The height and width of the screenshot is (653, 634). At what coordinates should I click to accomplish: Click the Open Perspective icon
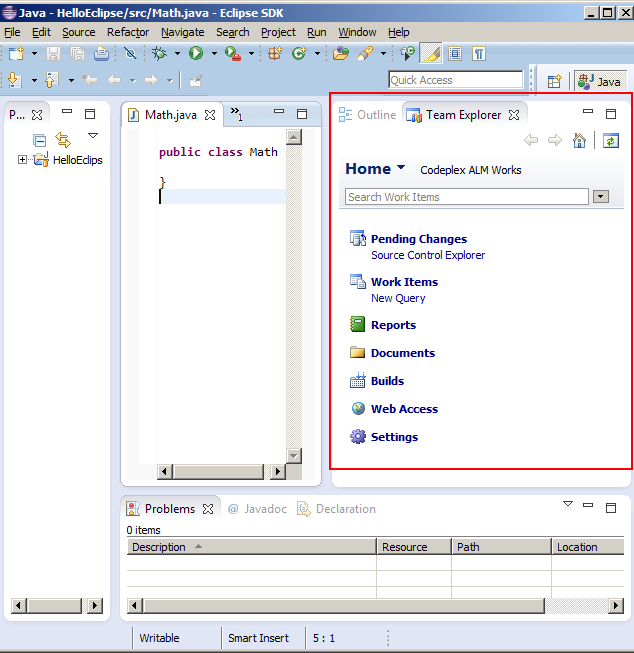click(554, 82)
